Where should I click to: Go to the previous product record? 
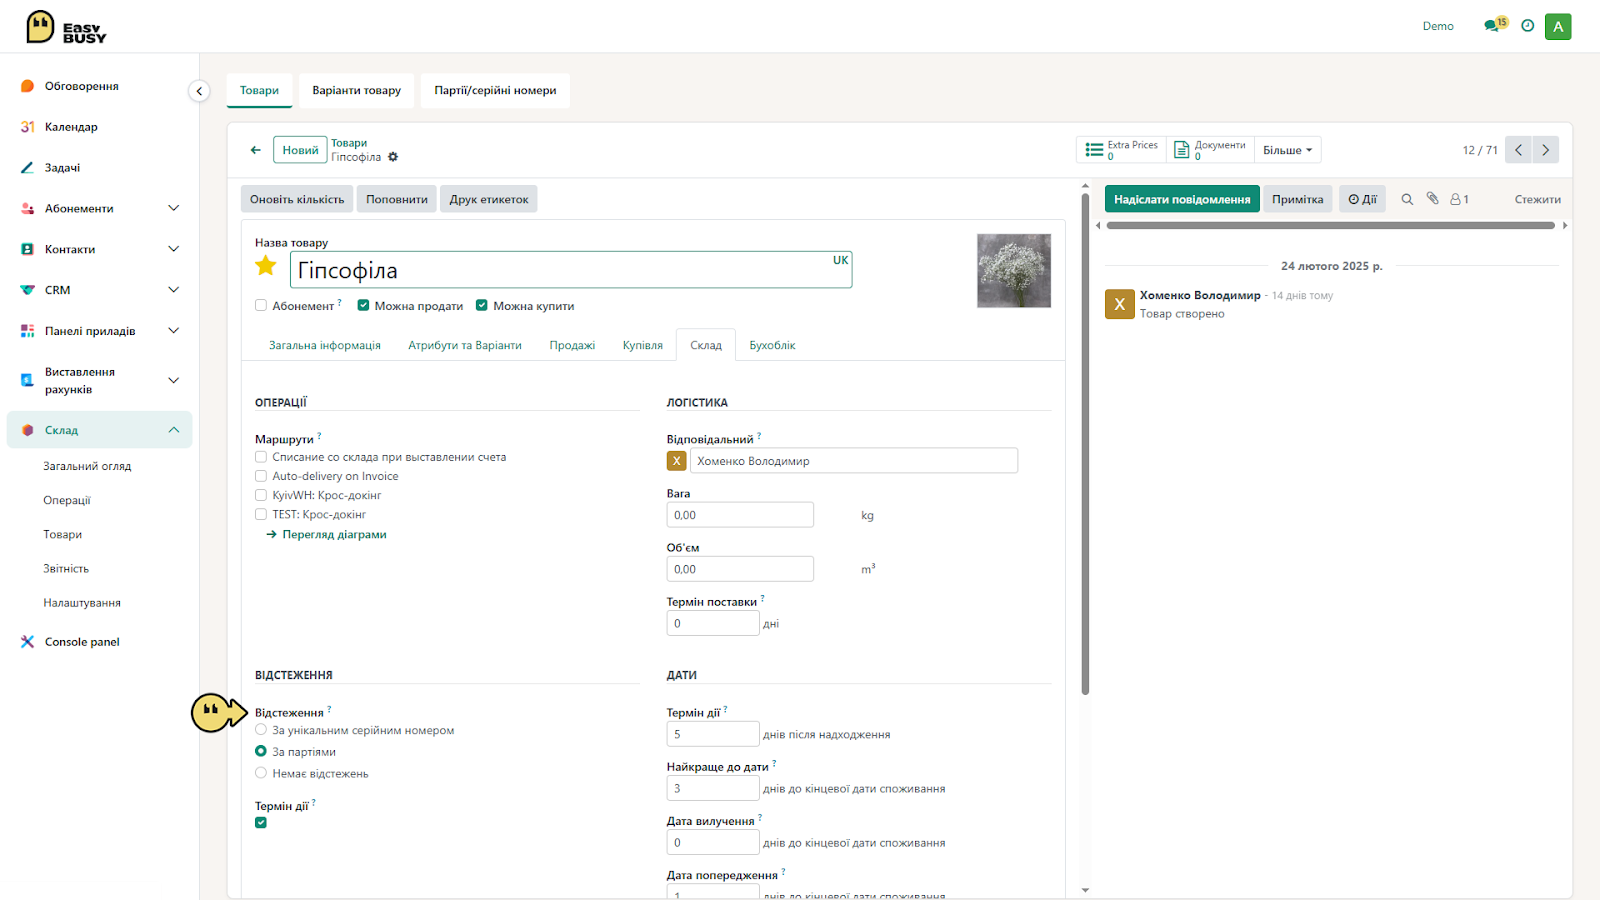1518,150
